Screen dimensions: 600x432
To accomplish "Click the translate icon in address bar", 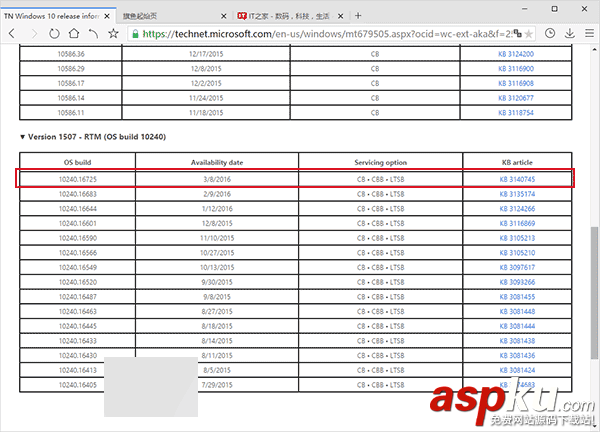I will 517,34.
